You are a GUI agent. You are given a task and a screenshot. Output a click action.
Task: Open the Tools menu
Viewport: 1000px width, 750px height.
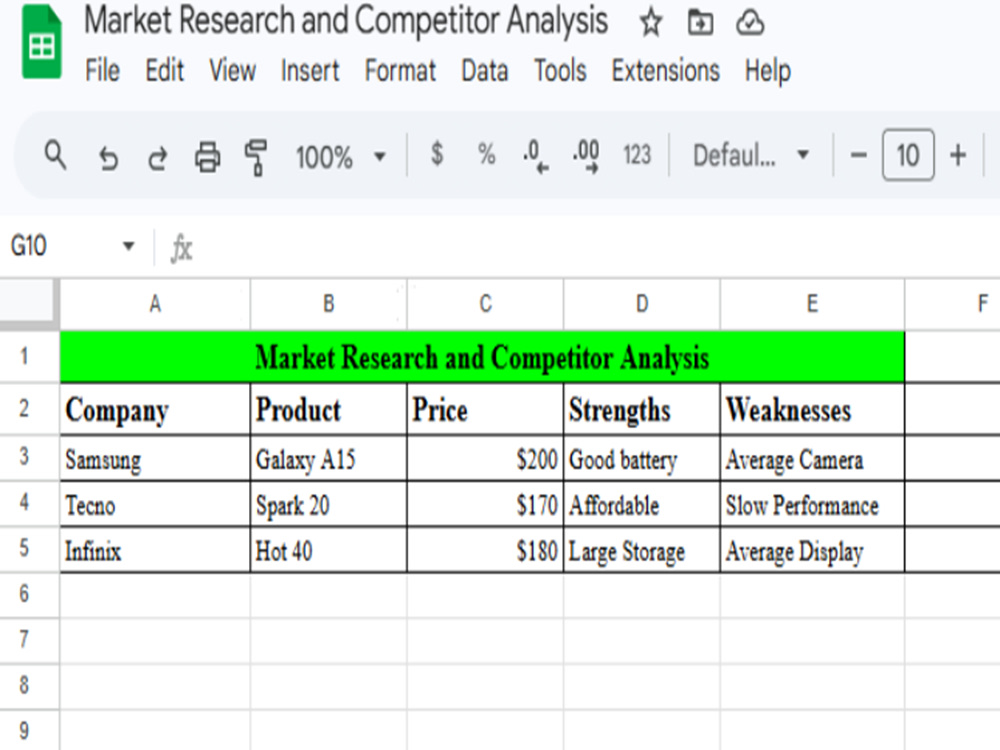[560, 70]
